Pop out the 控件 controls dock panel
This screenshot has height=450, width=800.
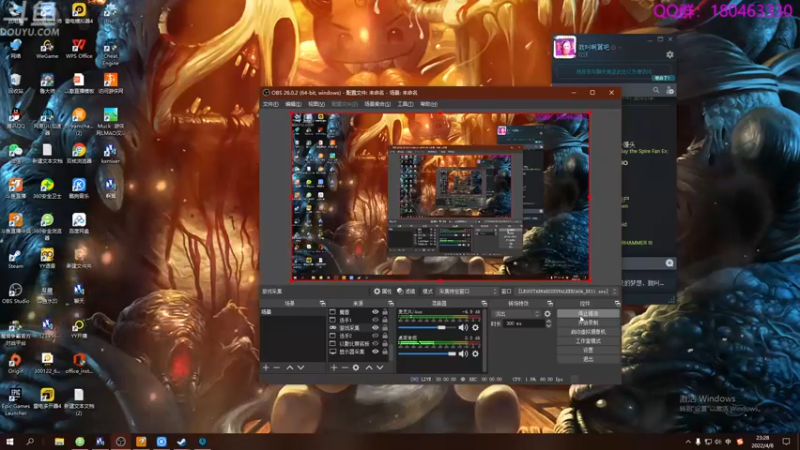pyautogui.click(x=617, y=303)
